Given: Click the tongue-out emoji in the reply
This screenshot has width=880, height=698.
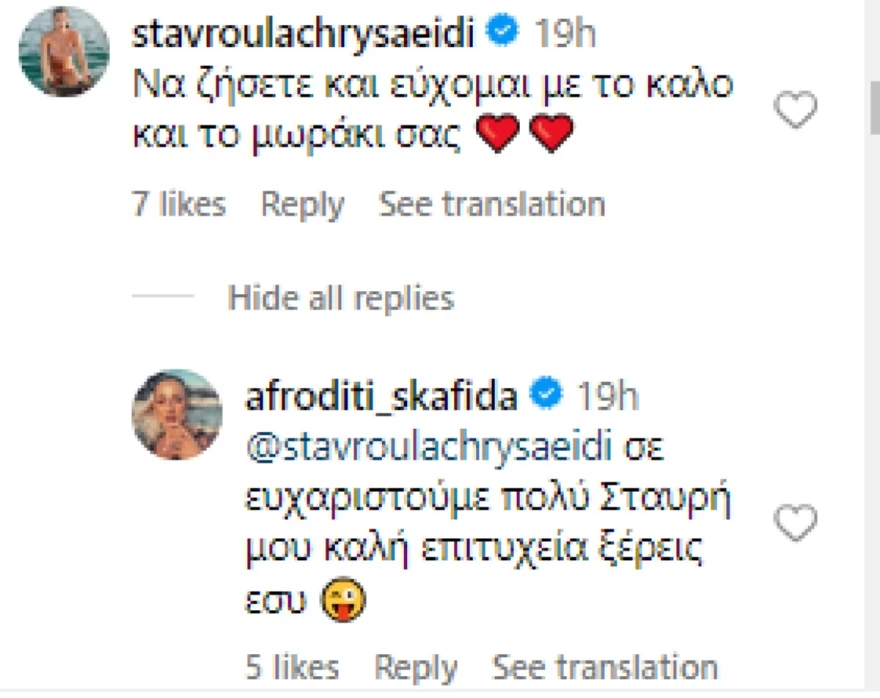Looking at the screenshot, I should pyautogui.click(x=345, y=600).
